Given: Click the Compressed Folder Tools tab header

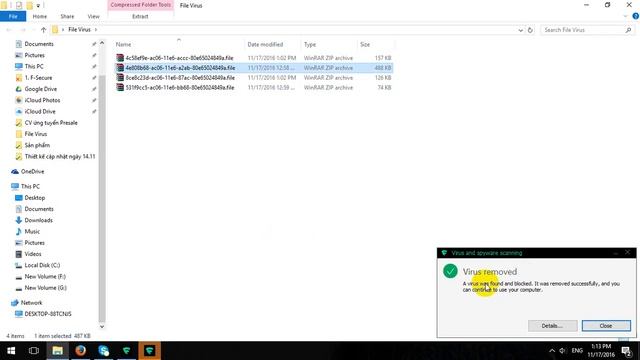Looking at the screenshot, I should 140,5.
